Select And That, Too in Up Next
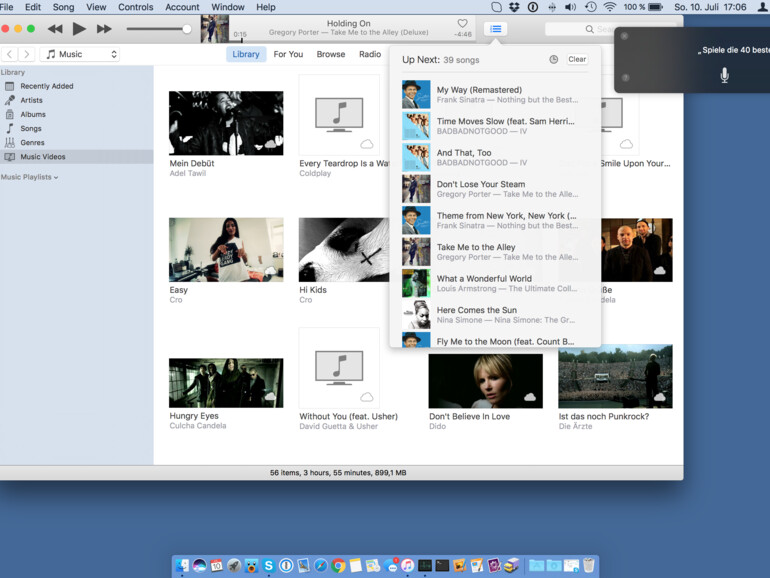The width and height of the screenshot is (770, 578). pyautogui.click(x=495, y=157)
